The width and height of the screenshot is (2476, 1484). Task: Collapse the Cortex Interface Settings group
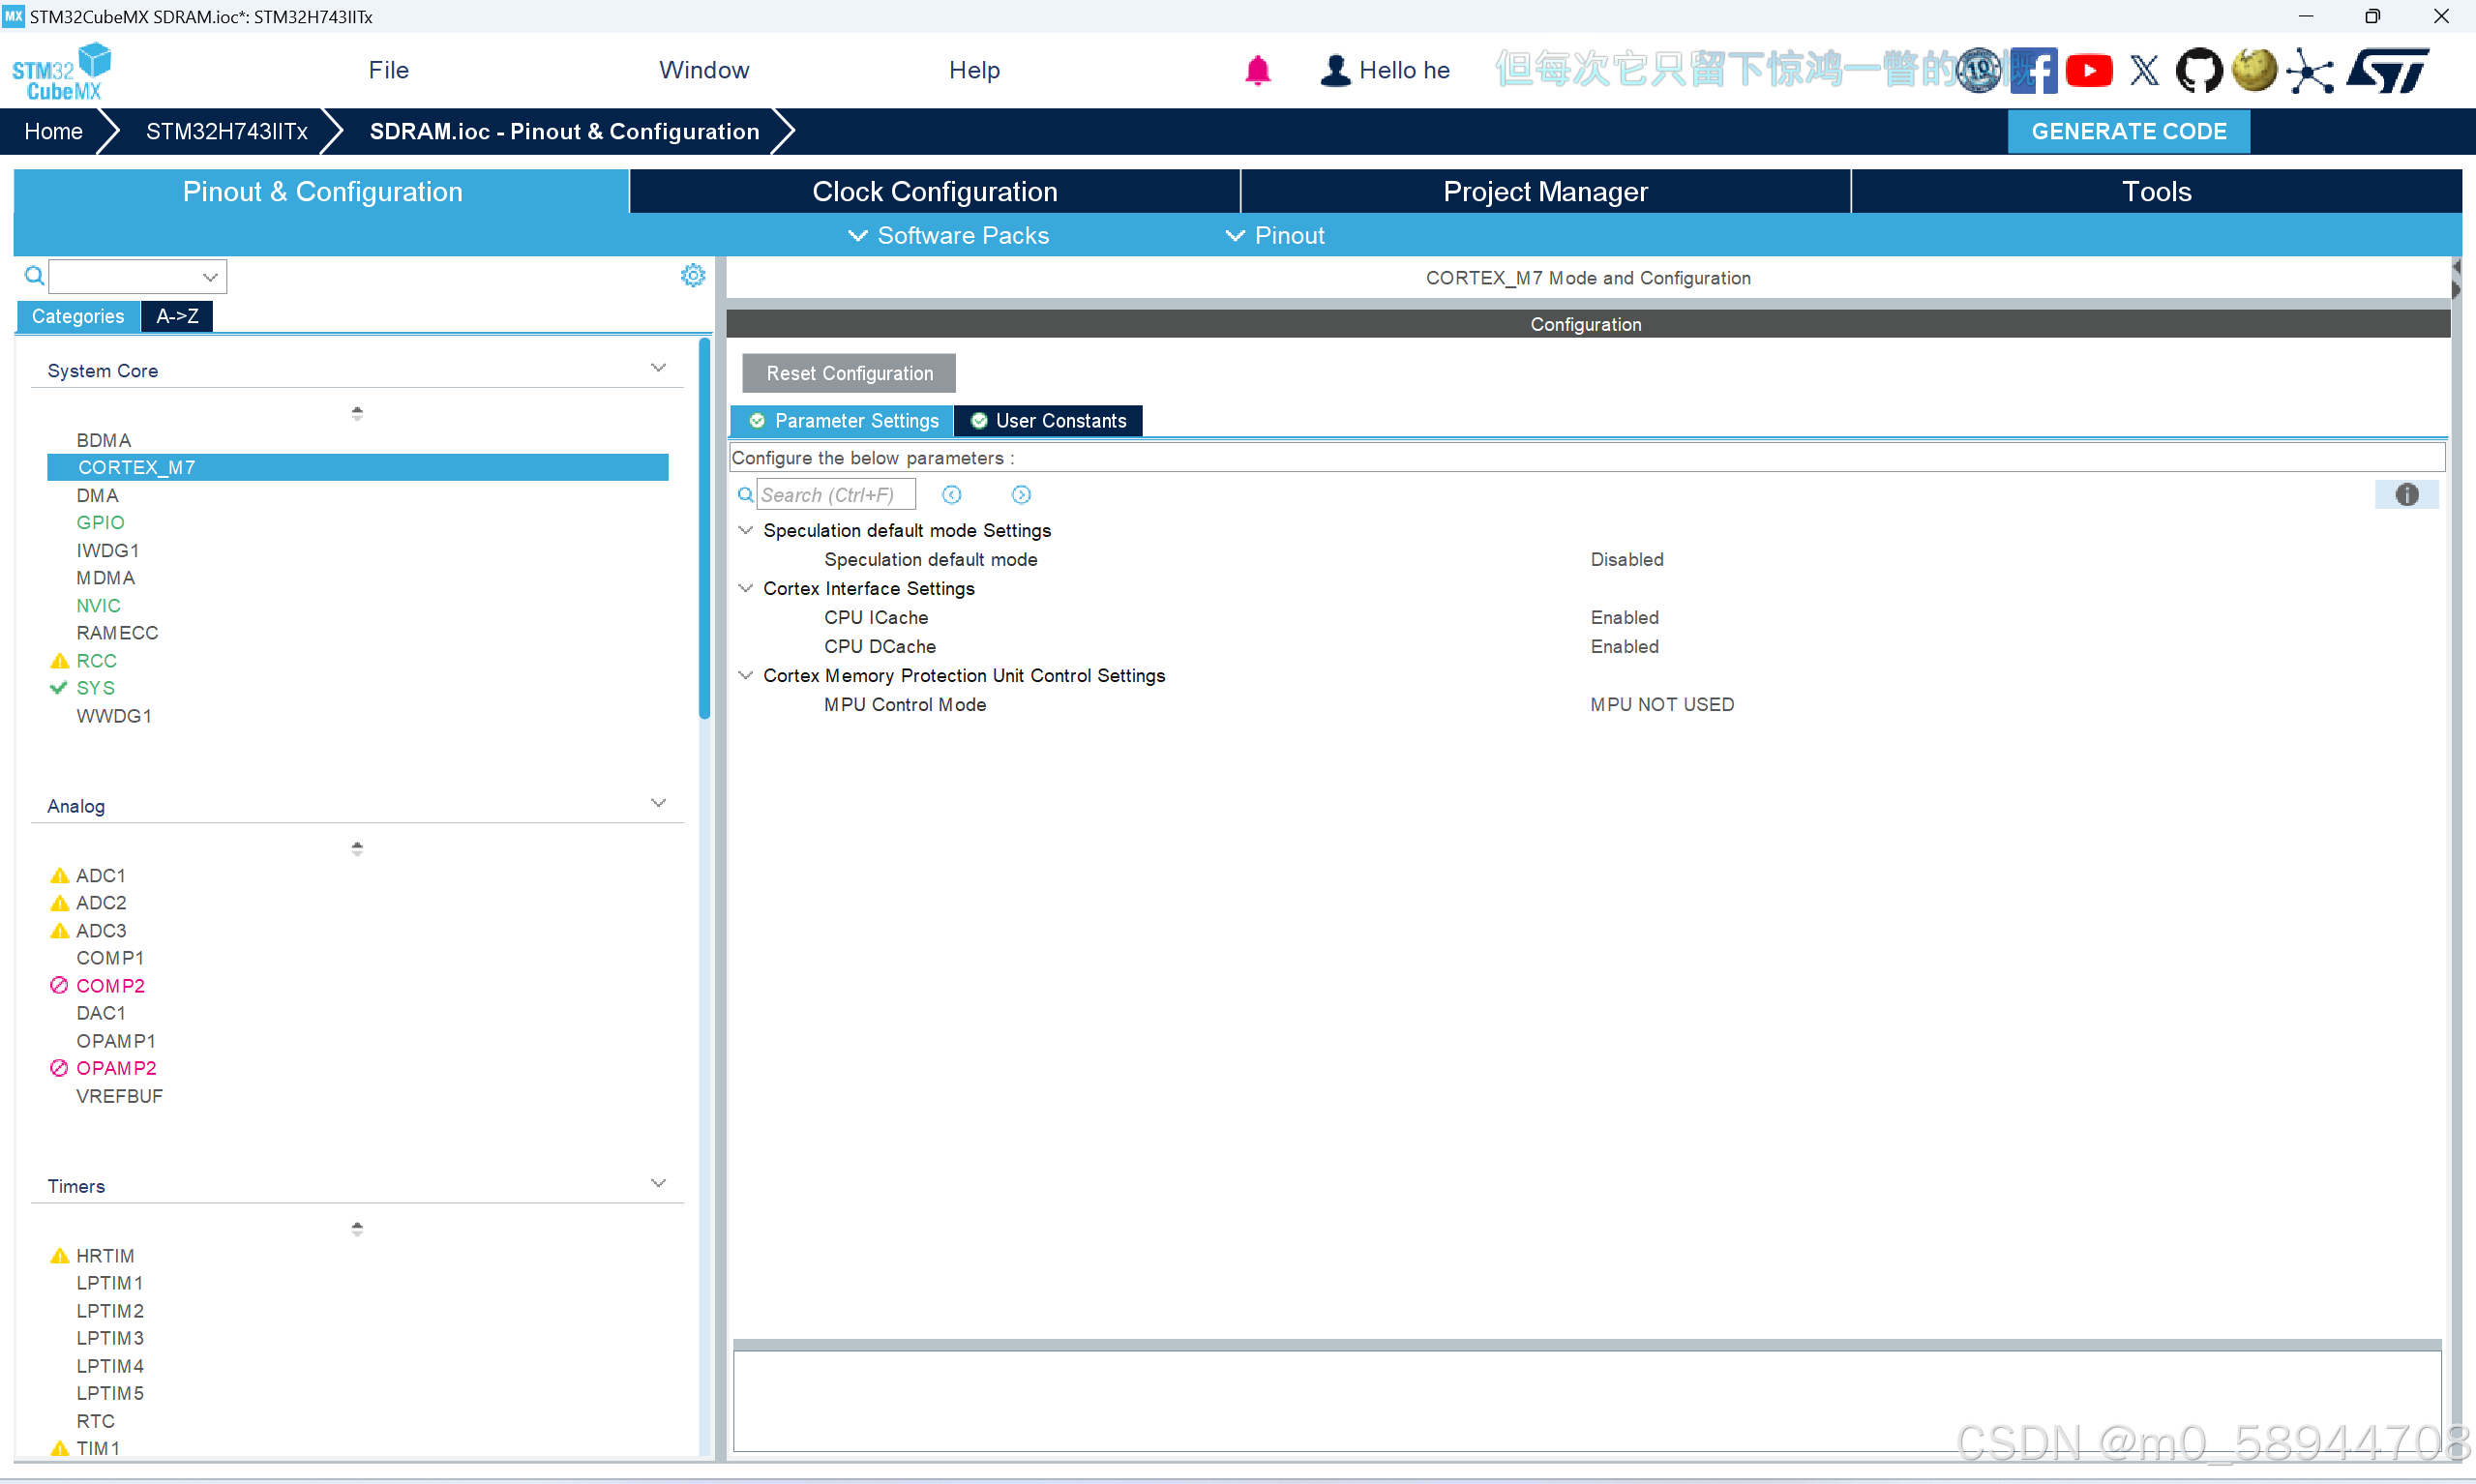745,588
